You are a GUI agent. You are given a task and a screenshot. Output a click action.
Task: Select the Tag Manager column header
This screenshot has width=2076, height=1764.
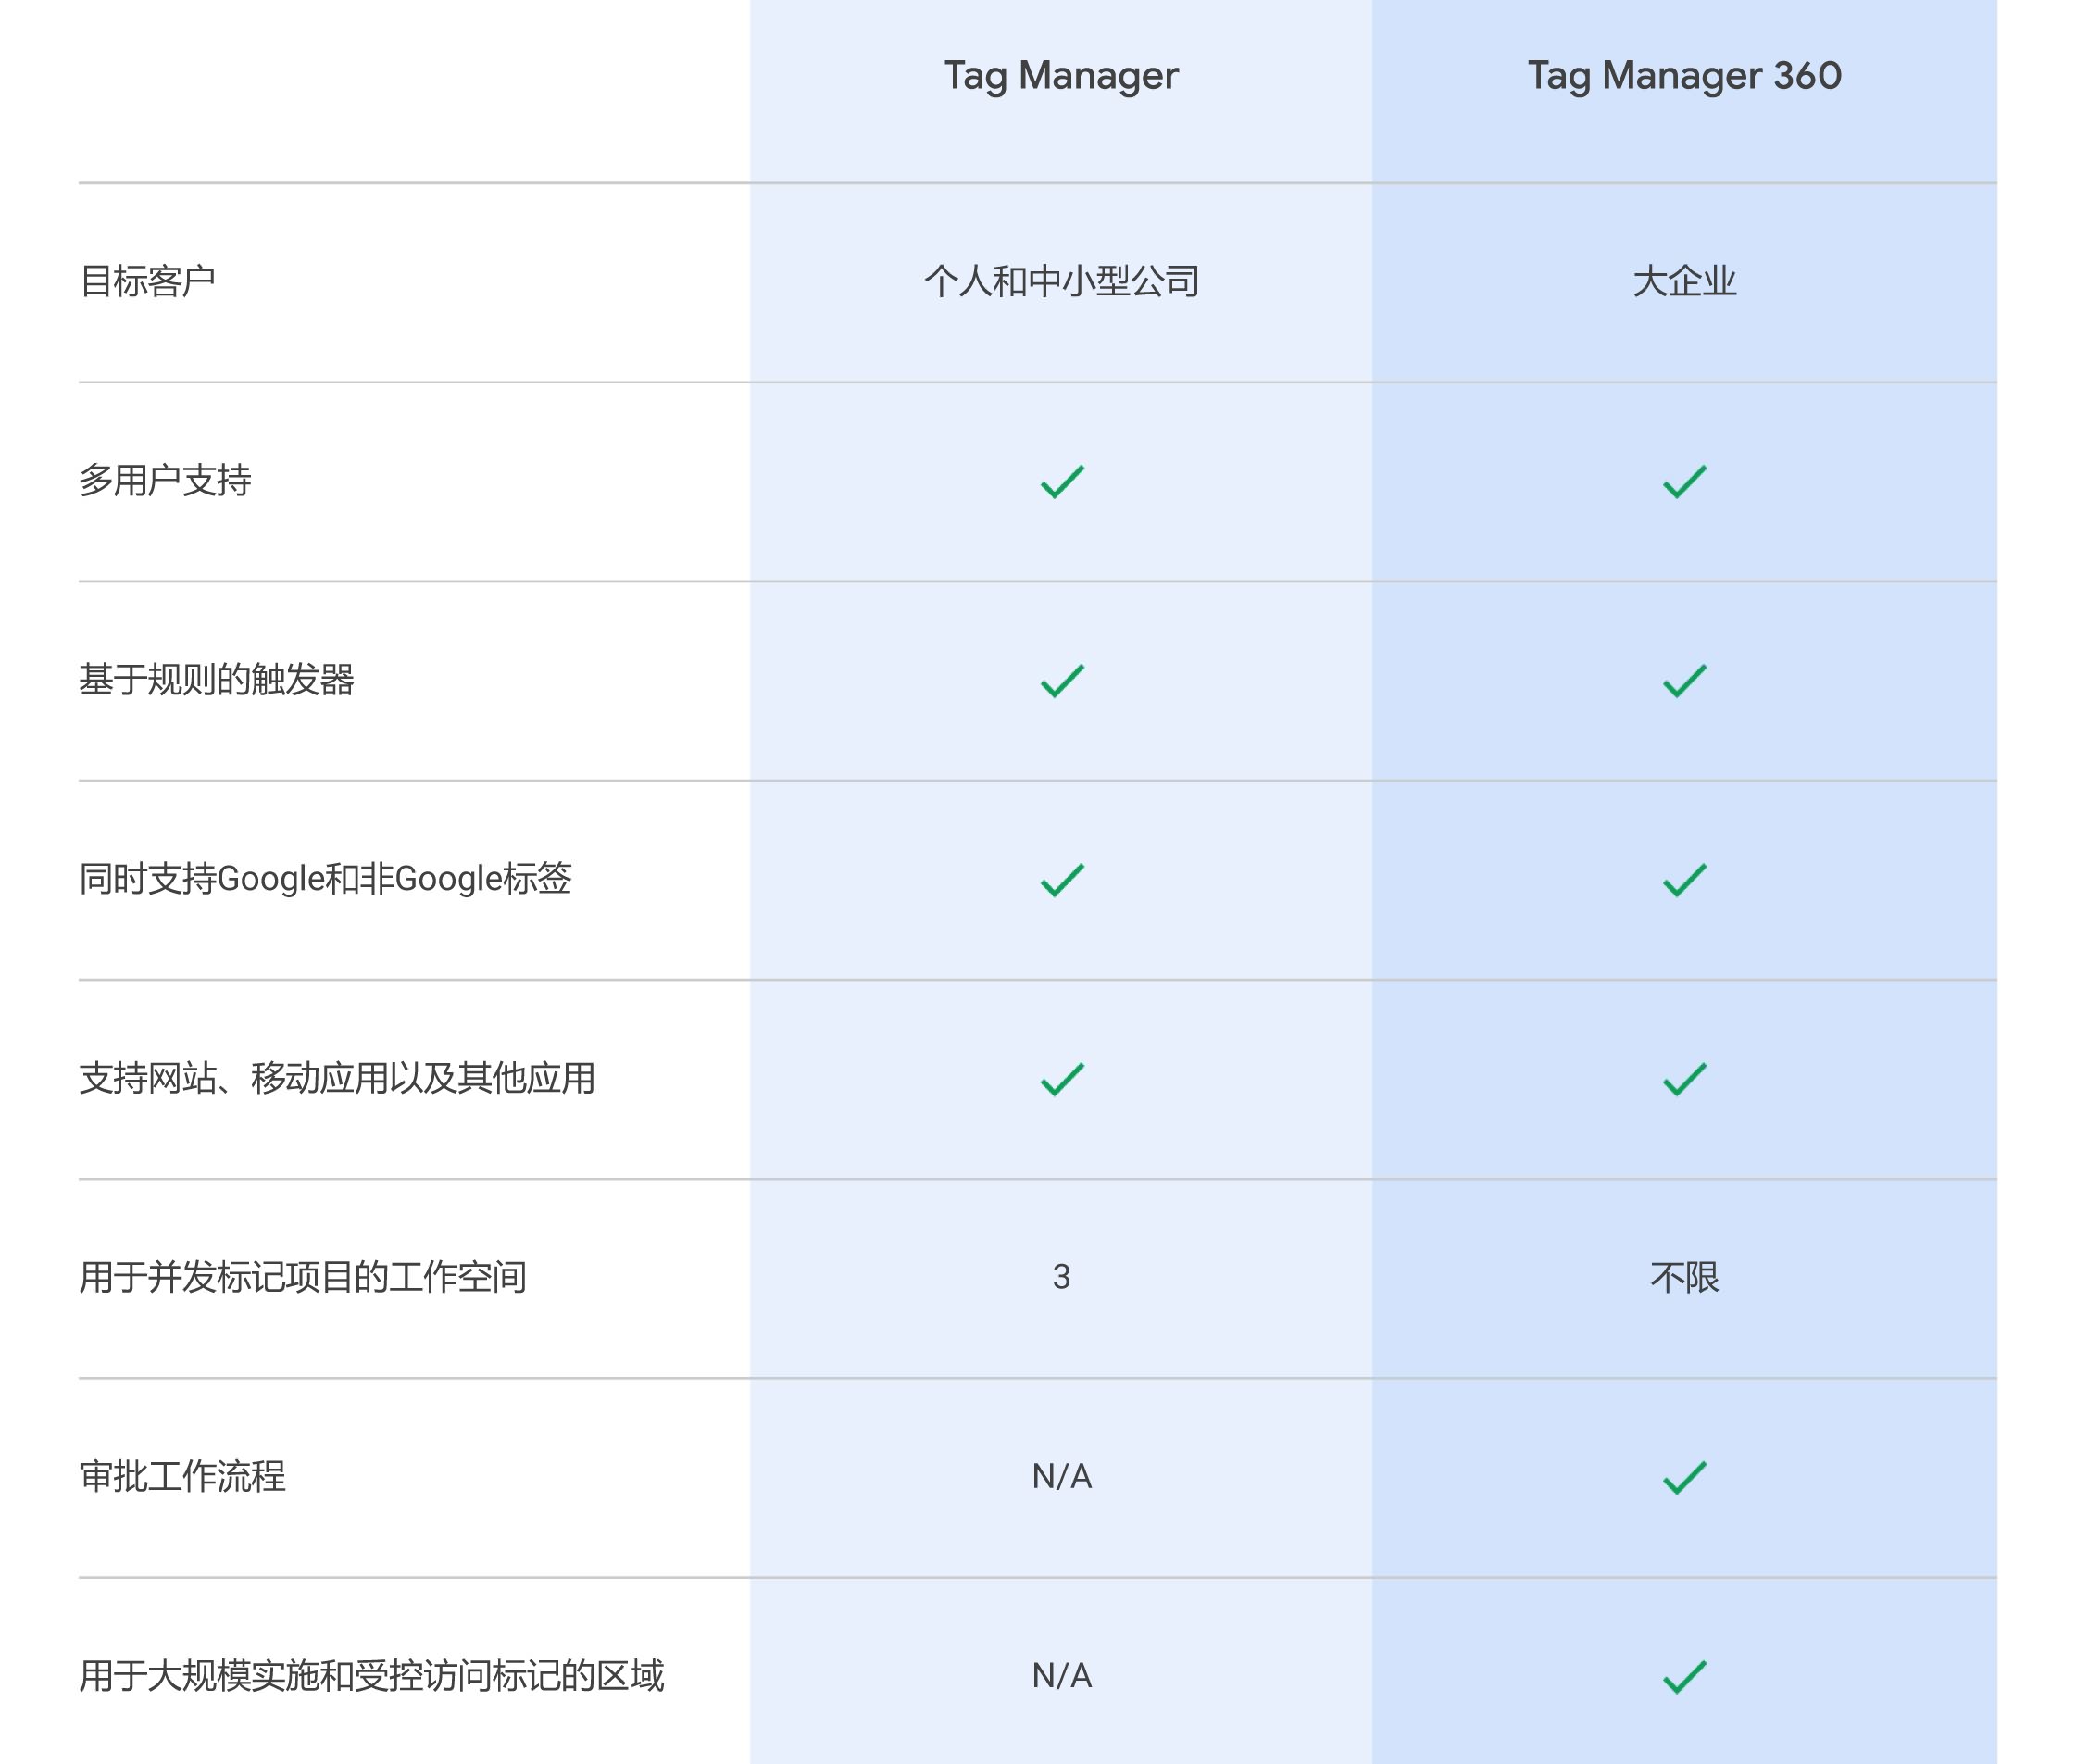(x=1061, y=76)
